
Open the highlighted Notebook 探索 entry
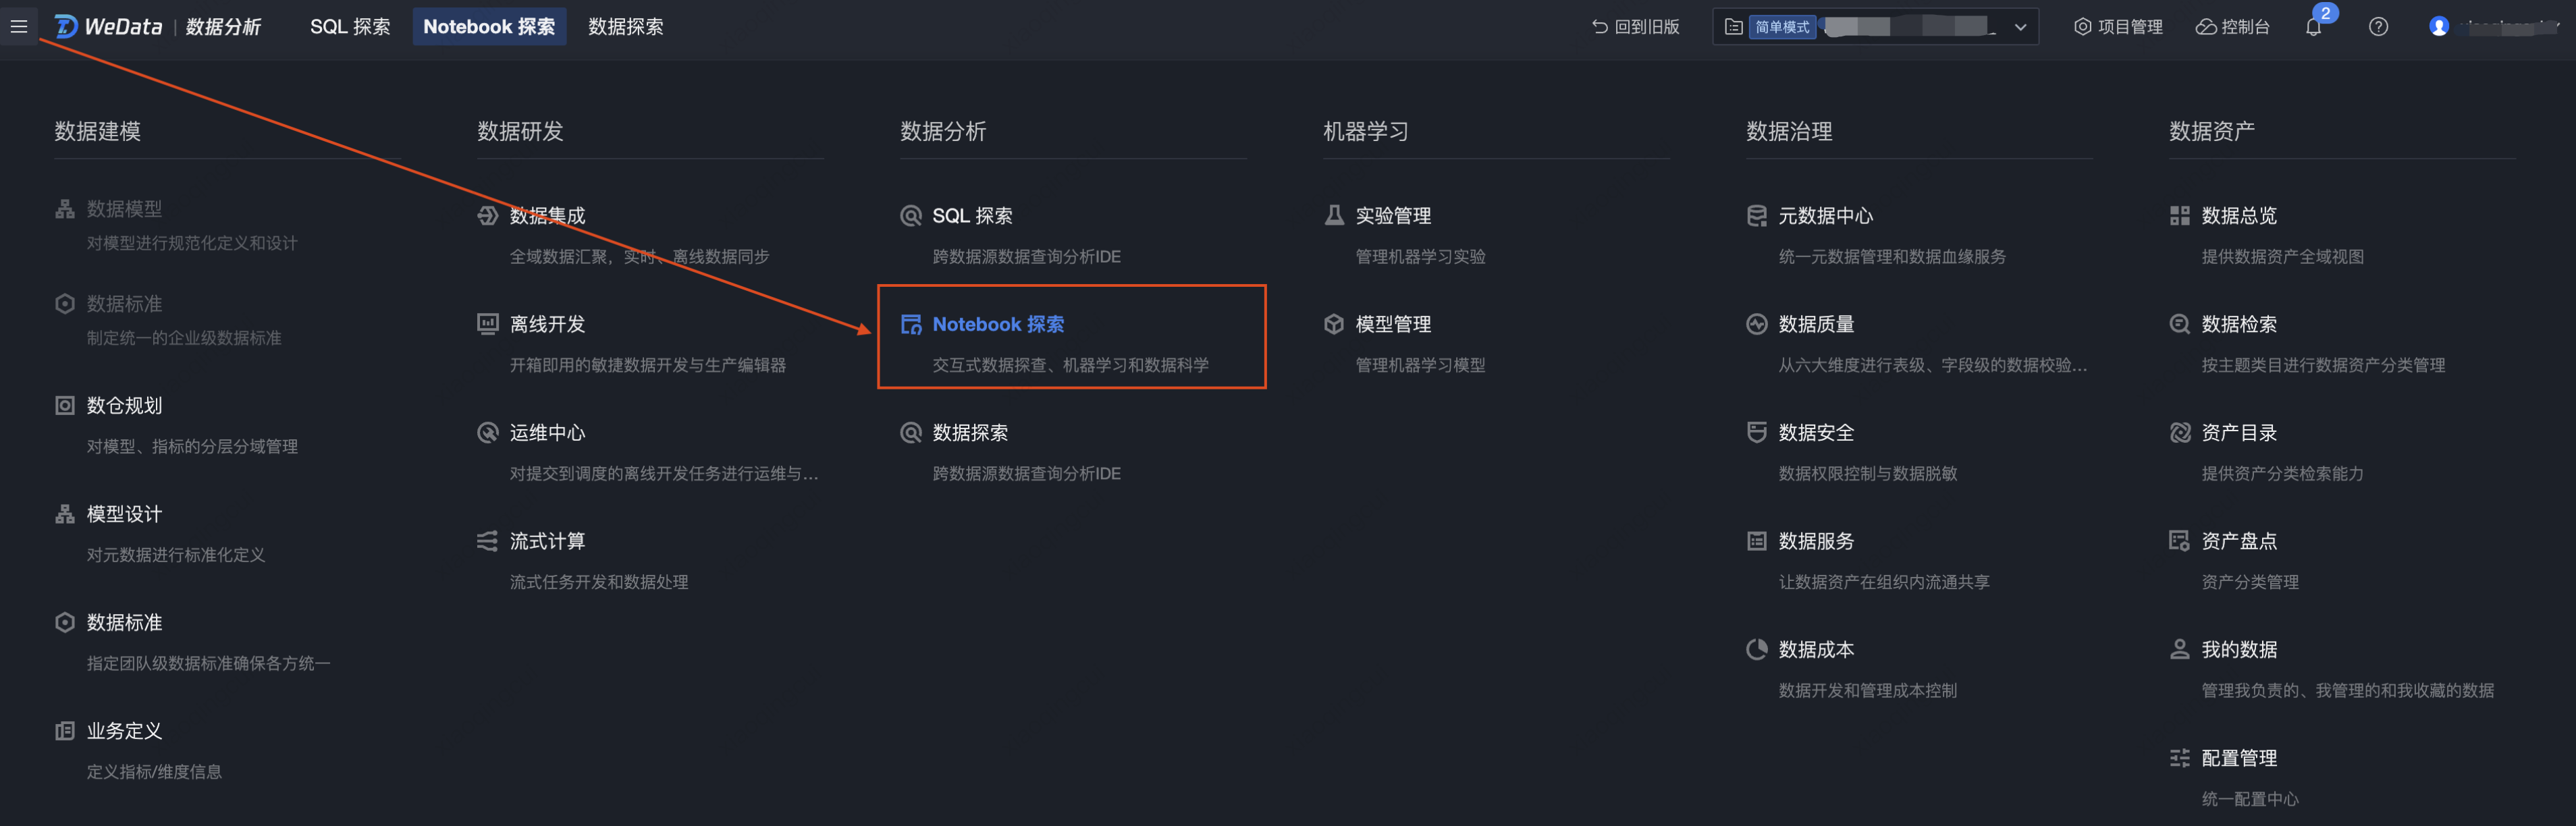tap(998, 325)
